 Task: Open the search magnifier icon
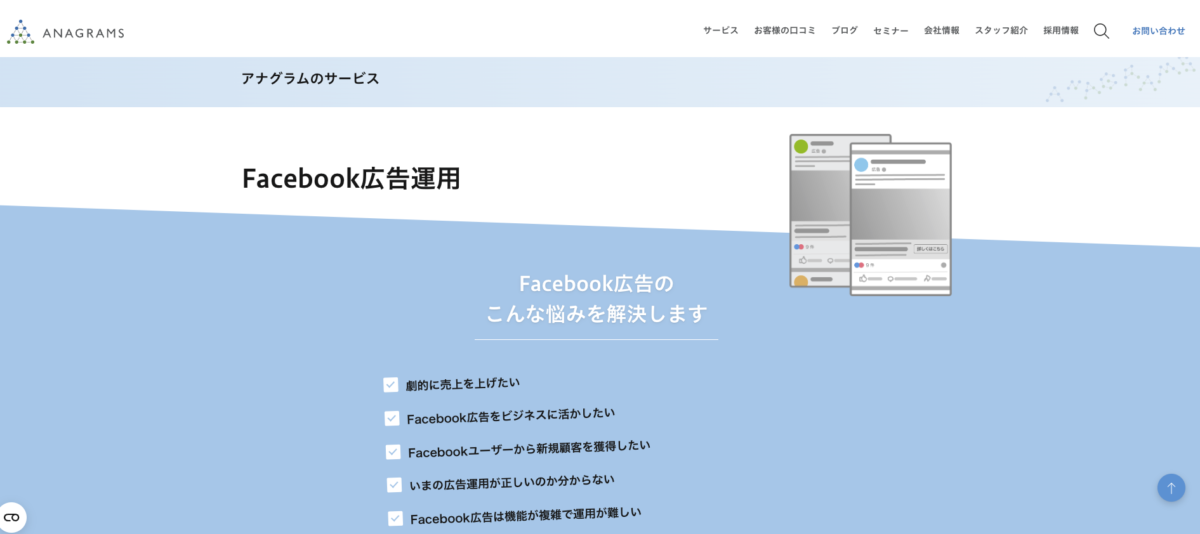(1101, 31)
